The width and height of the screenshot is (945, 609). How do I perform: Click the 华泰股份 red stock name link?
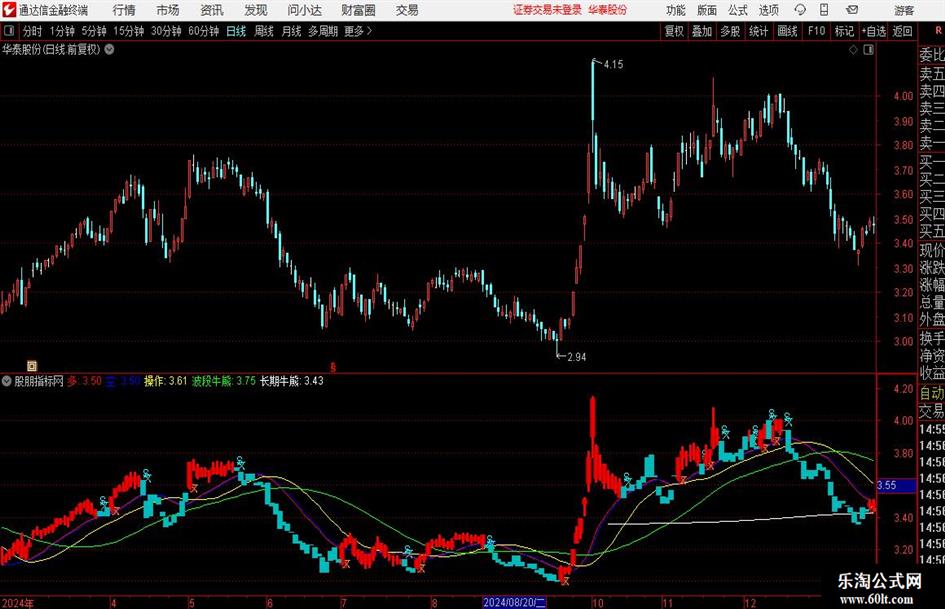608,10
